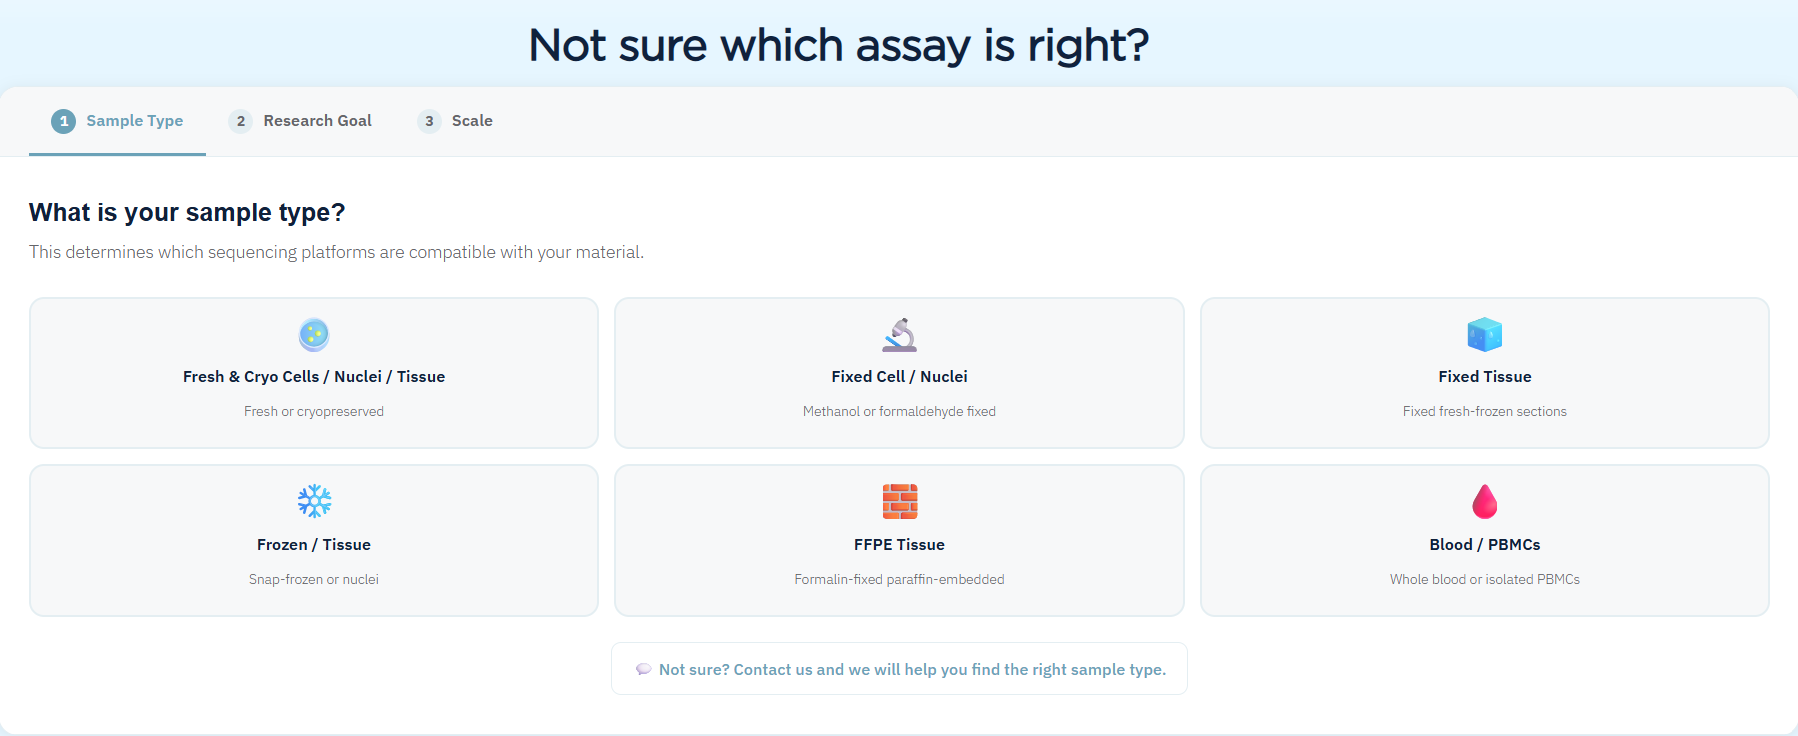Image resolution: width=1798 pixels, height=736 pixels.
Task: Select the Sample Type tab label
Action: point(135,121)
